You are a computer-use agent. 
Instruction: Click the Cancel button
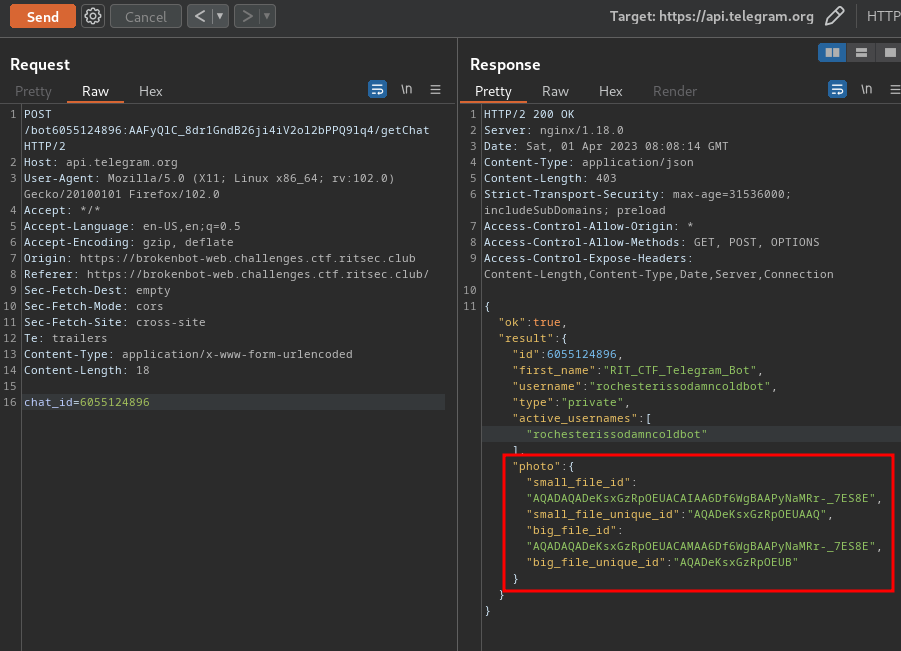tap(146, 17)
